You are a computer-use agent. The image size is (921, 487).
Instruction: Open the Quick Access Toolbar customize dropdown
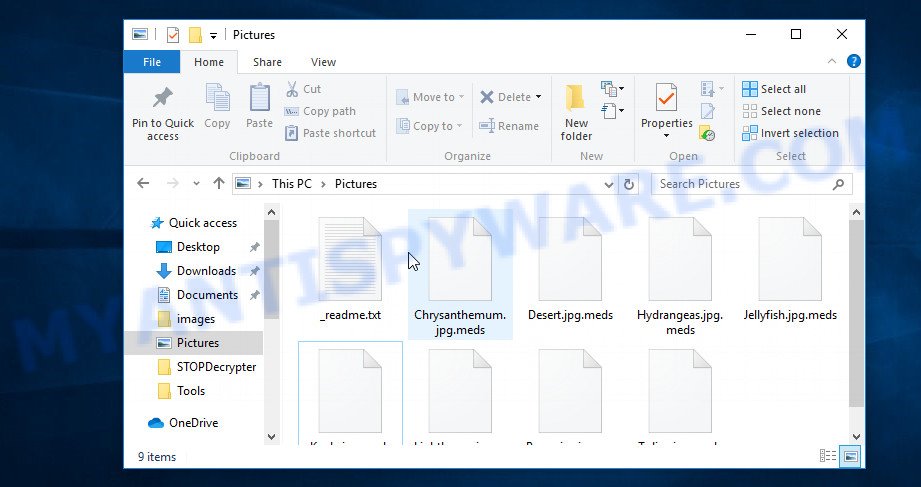tap(213, 36)
